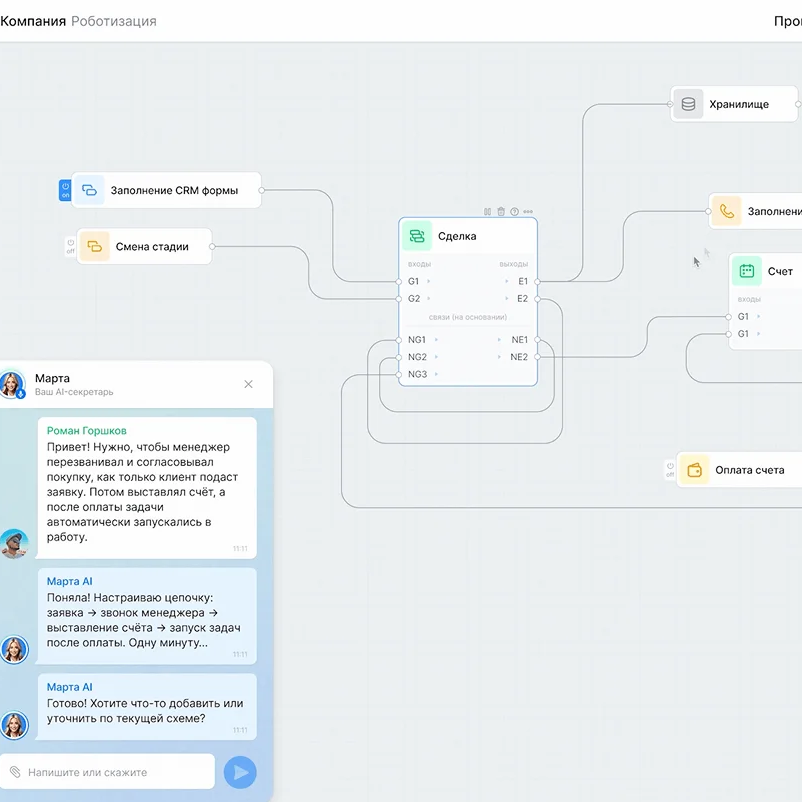
Task: Click the orange phone icon node
Action: pyautogui.click(x=726, y=211)
